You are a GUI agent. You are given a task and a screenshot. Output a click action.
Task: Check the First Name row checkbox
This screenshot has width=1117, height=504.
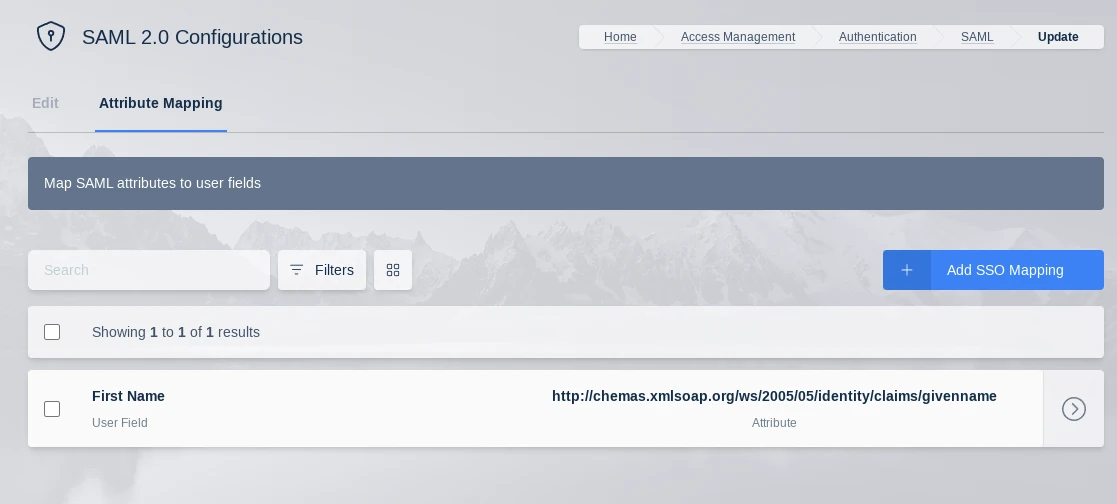[x=52, y=409]
